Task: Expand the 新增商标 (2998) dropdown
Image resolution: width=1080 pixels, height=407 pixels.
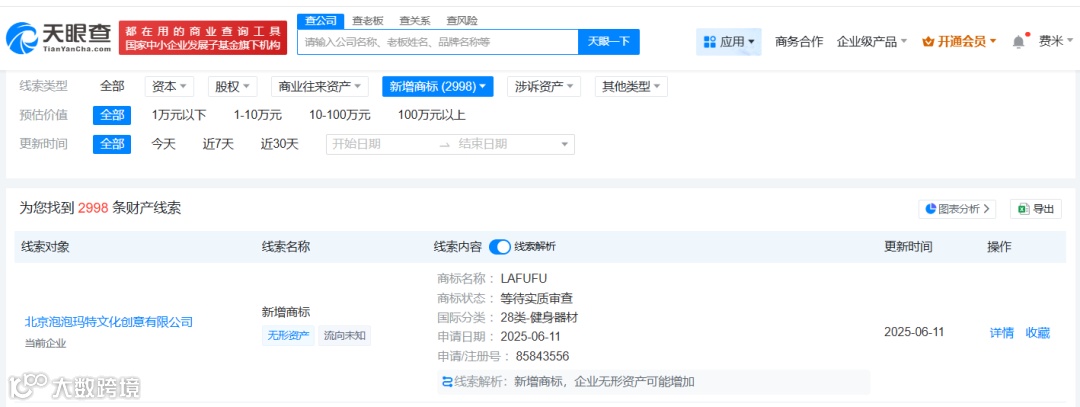Action: [x=439, y=86]
